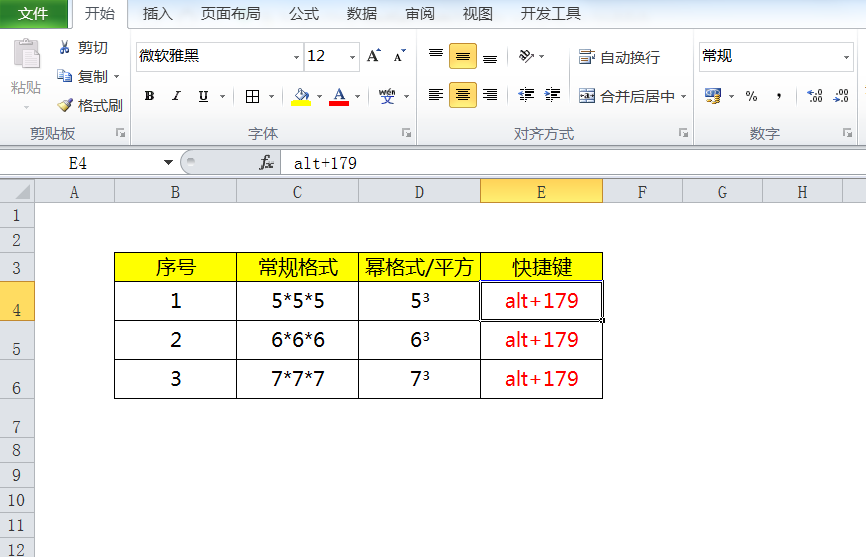The height and width of the screenshot is (557, 866).
Task: Open the Merge & Center (合并后居中) dropdown arrow
Action: pyautogui.click(x=684, y=97)
